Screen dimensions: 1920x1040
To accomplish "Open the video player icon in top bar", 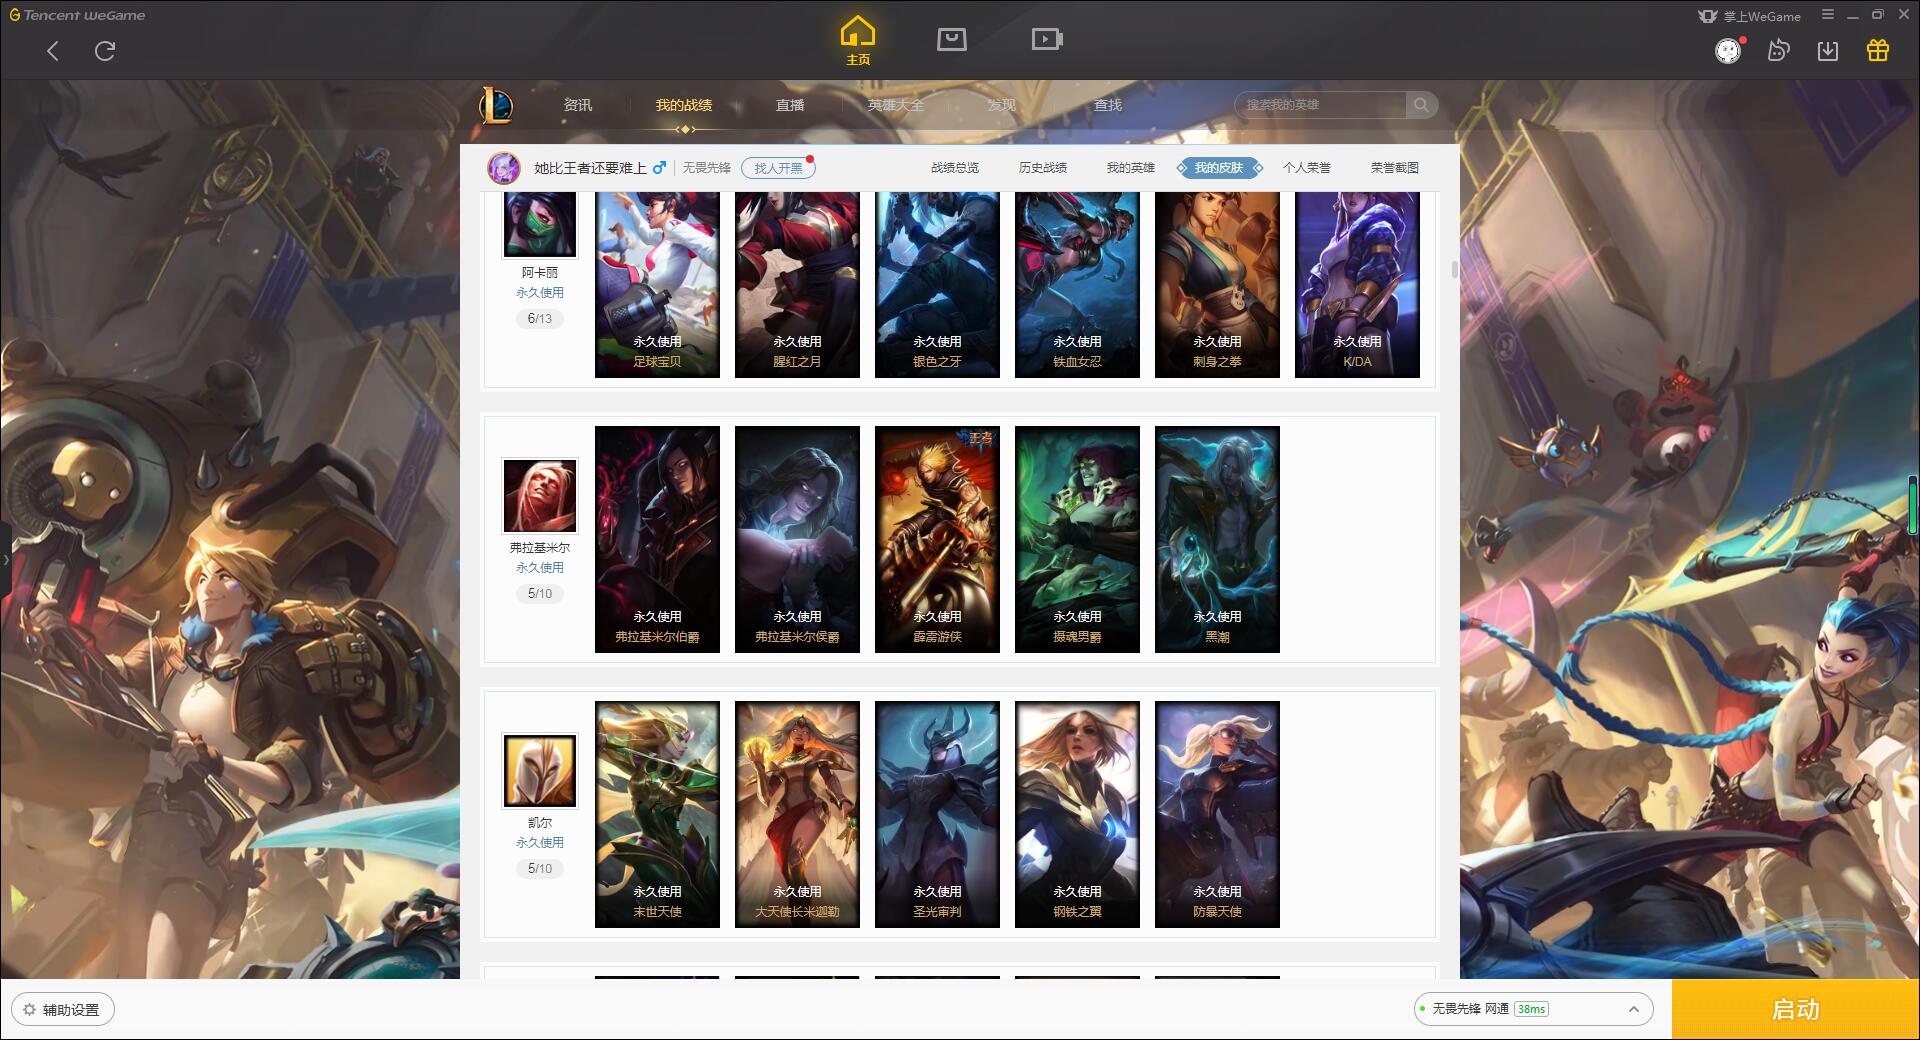I will 1047,39.
